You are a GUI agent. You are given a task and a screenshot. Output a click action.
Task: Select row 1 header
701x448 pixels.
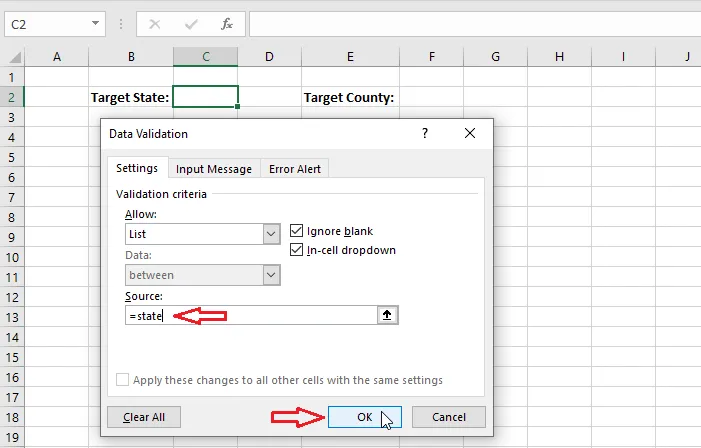coord(12,77)
